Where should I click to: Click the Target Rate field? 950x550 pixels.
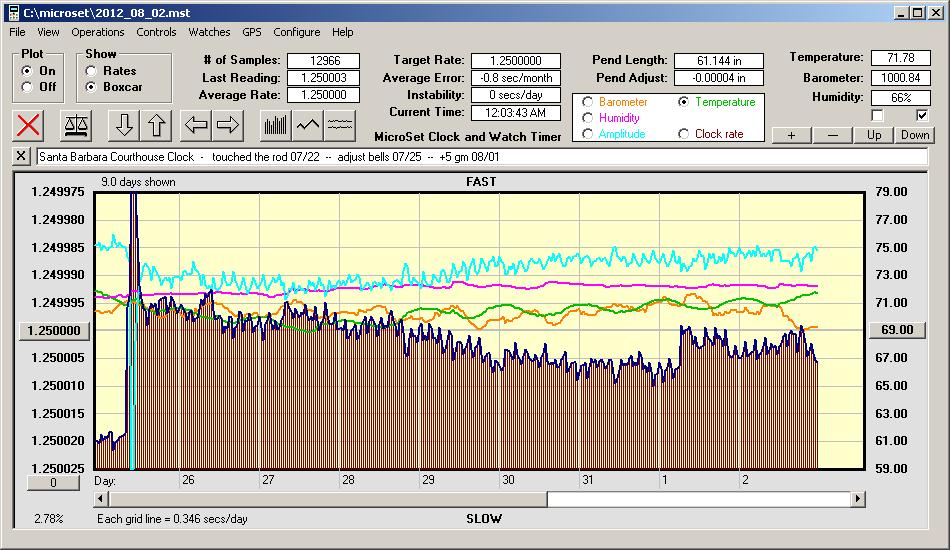coord(516,61)
